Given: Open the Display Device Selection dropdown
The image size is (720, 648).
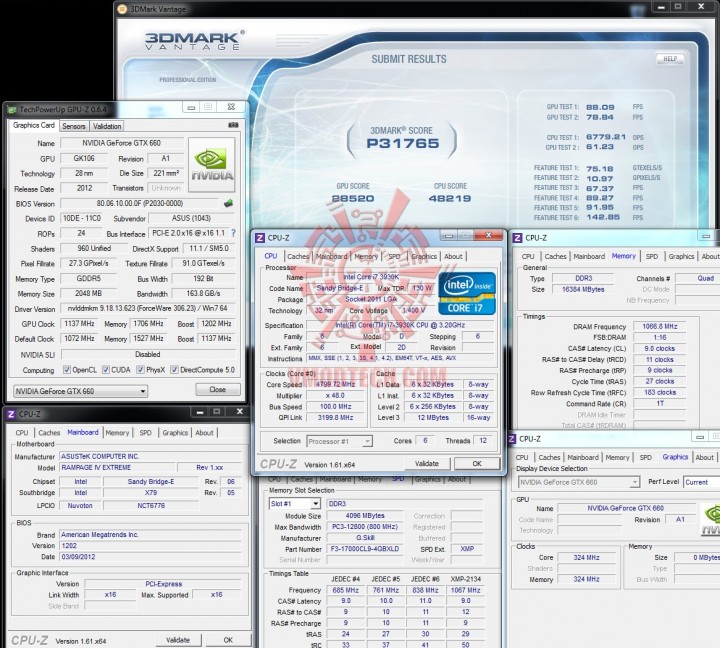Looking at the screenshot, I should 579,482.
